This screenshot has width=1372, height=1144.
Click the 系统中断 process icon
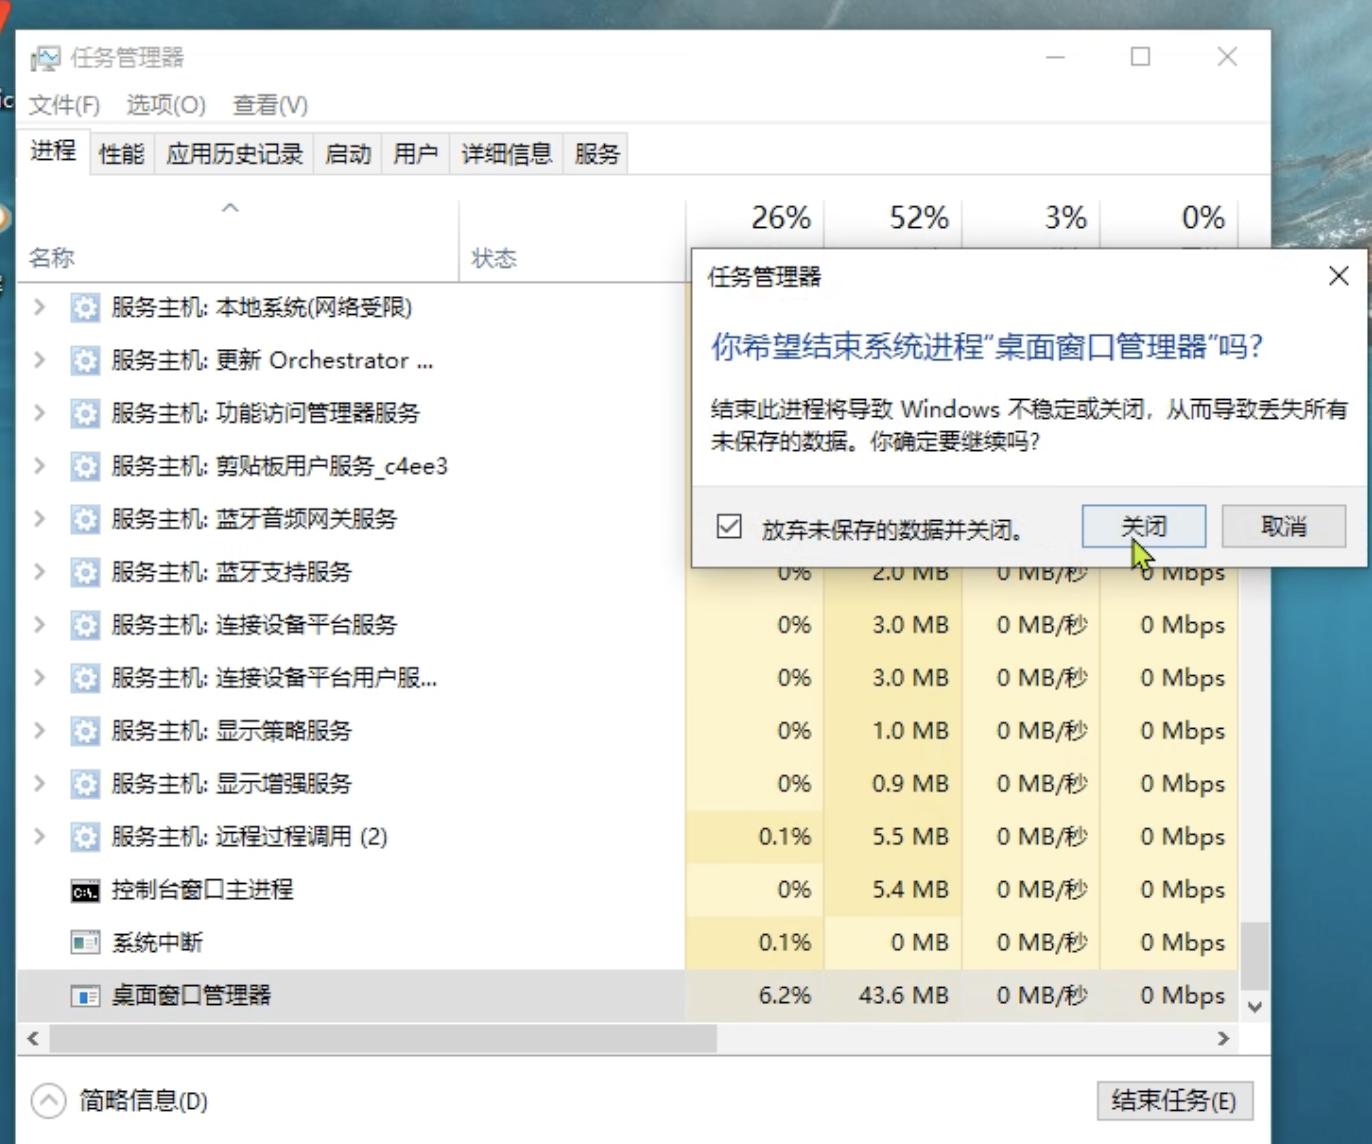pyautogui.click(x=86, y=942)
